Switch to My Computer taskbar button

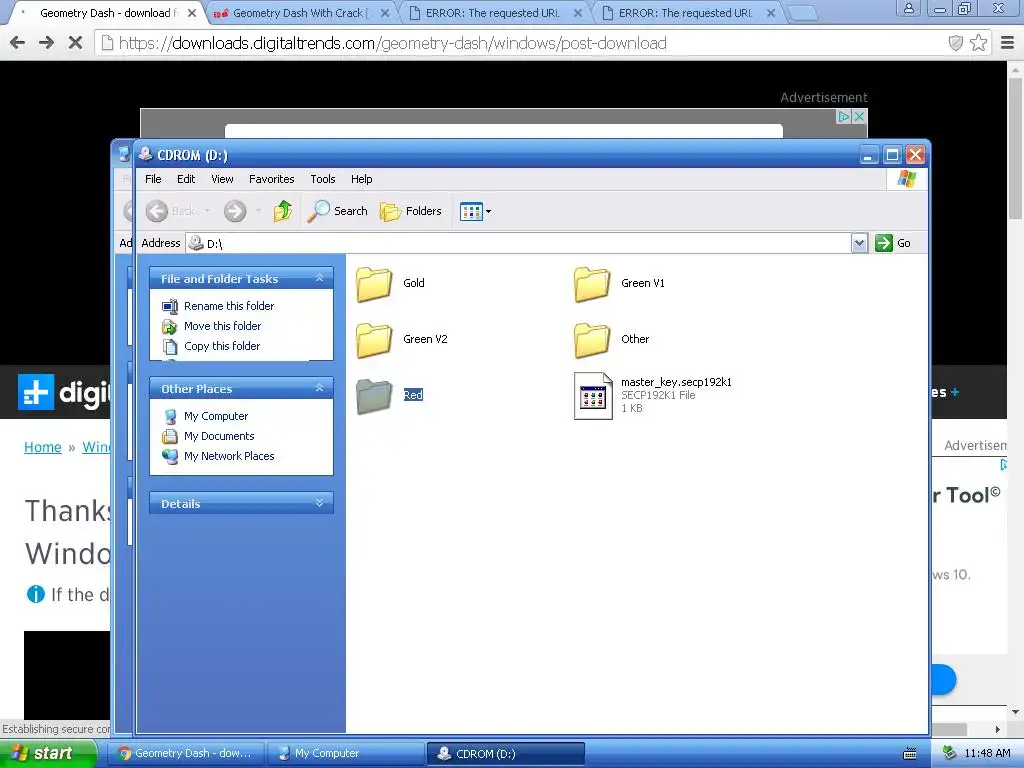(345, 753)
